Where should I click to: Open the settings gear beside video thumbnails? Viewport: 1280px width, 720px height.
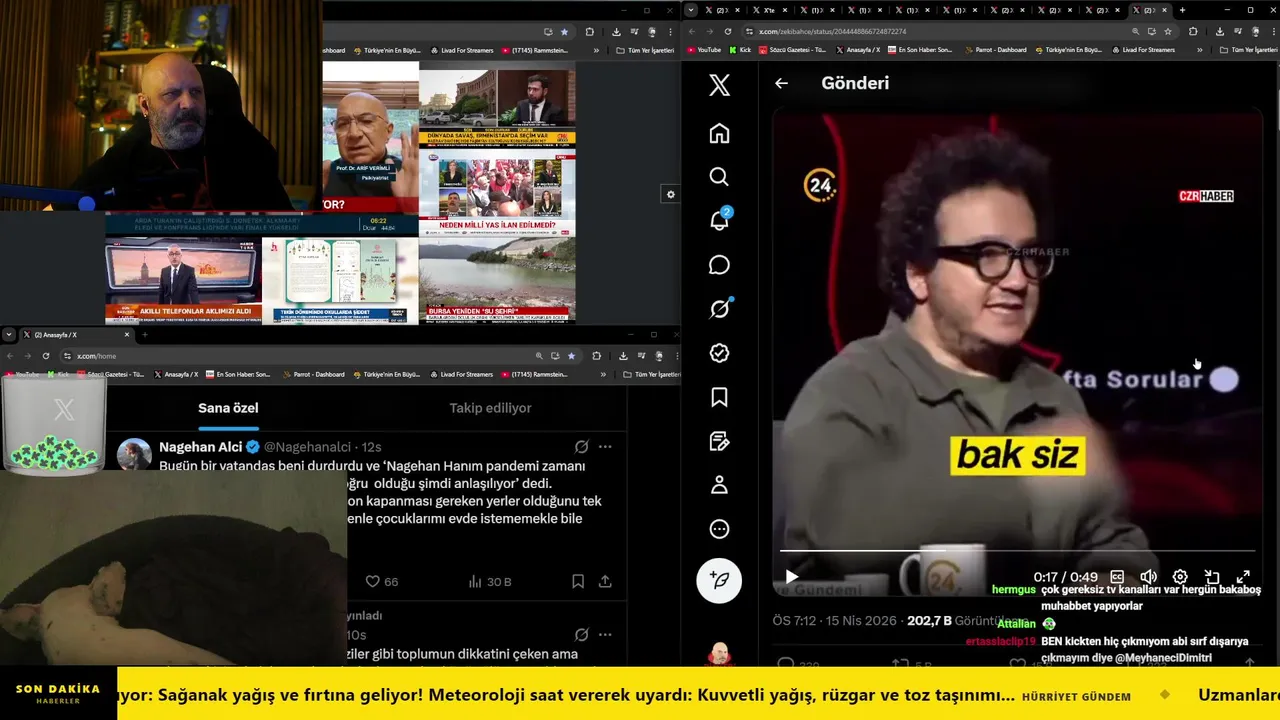(x=670, y=195)
